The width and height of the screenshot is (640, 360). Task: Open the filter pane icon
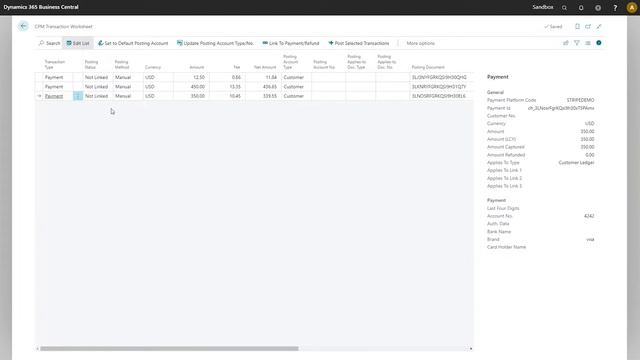coord(577,43)
